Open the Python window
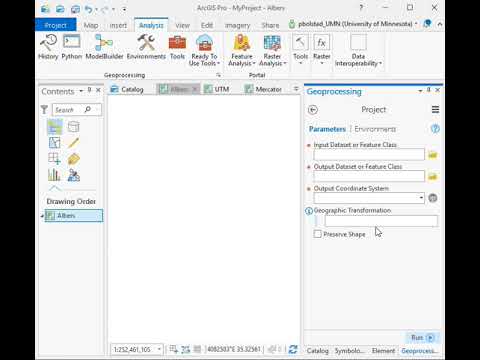The width and height of the screenshot is (480, 360). pyautogui.click(x=72, y=47)
